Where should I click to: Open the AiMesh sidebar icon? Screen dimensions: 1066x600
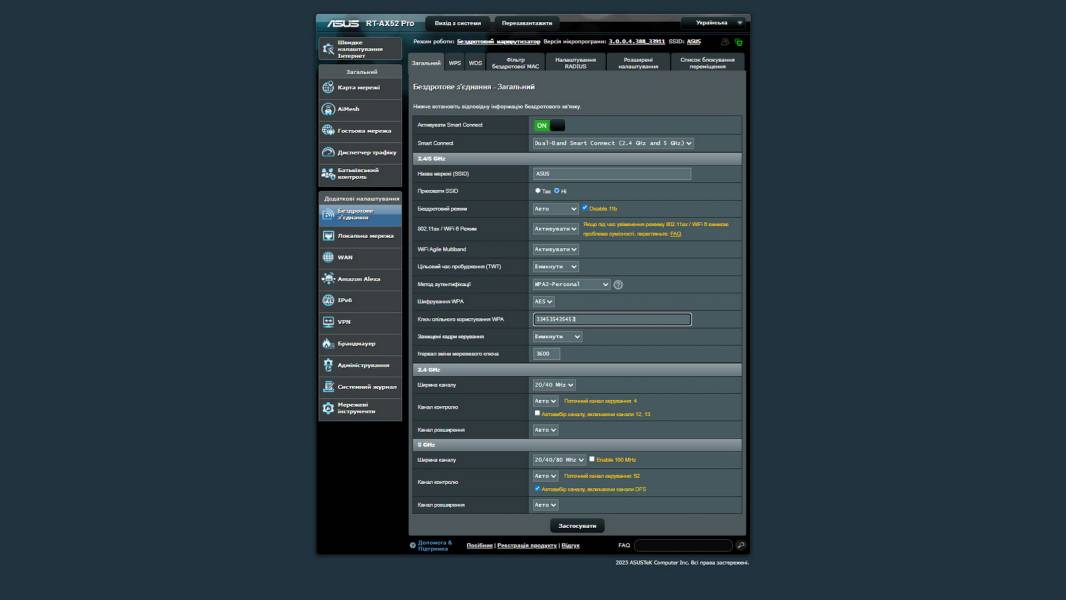click(x=328, y=109)
